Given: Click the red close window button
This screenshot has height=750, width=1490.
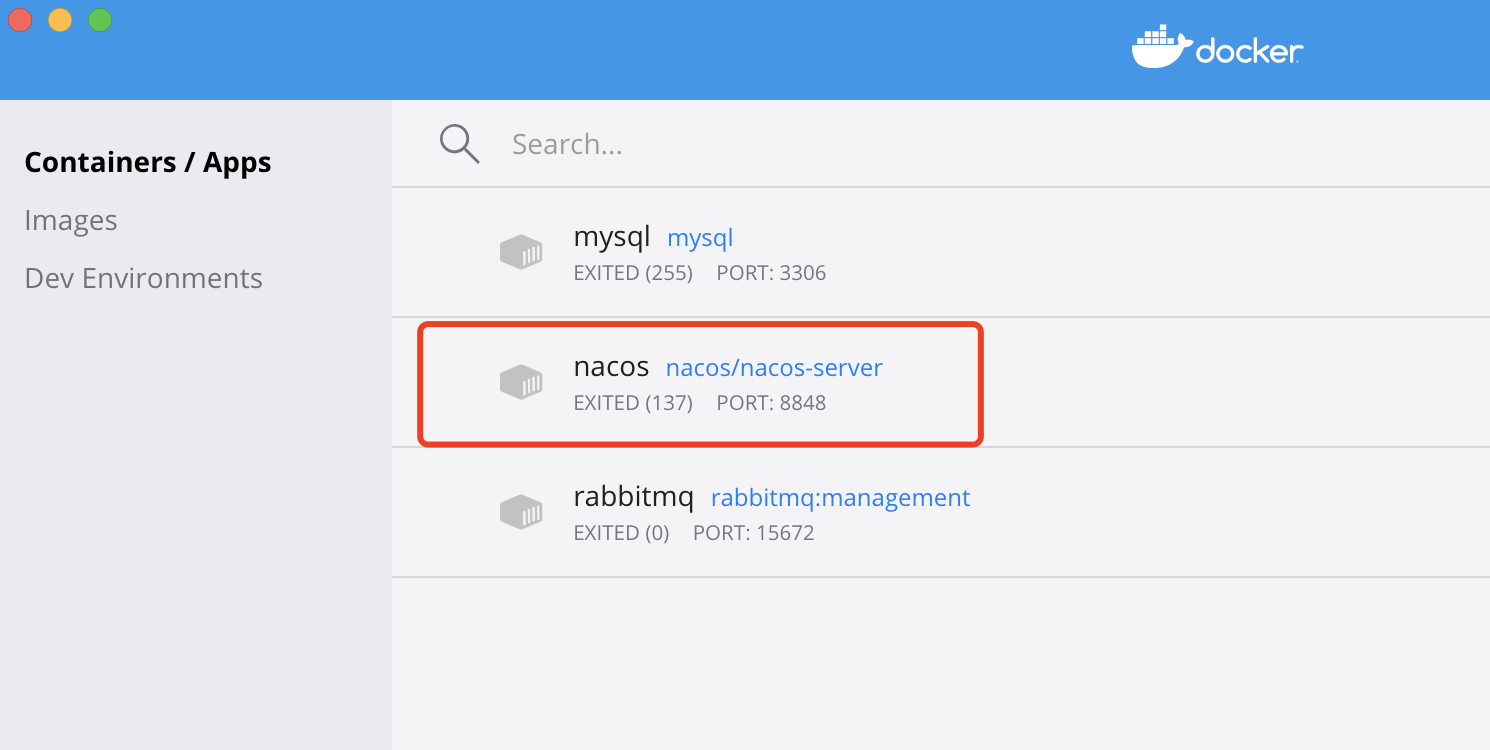Looking at the screenshot, I should (x=20, y=20).
